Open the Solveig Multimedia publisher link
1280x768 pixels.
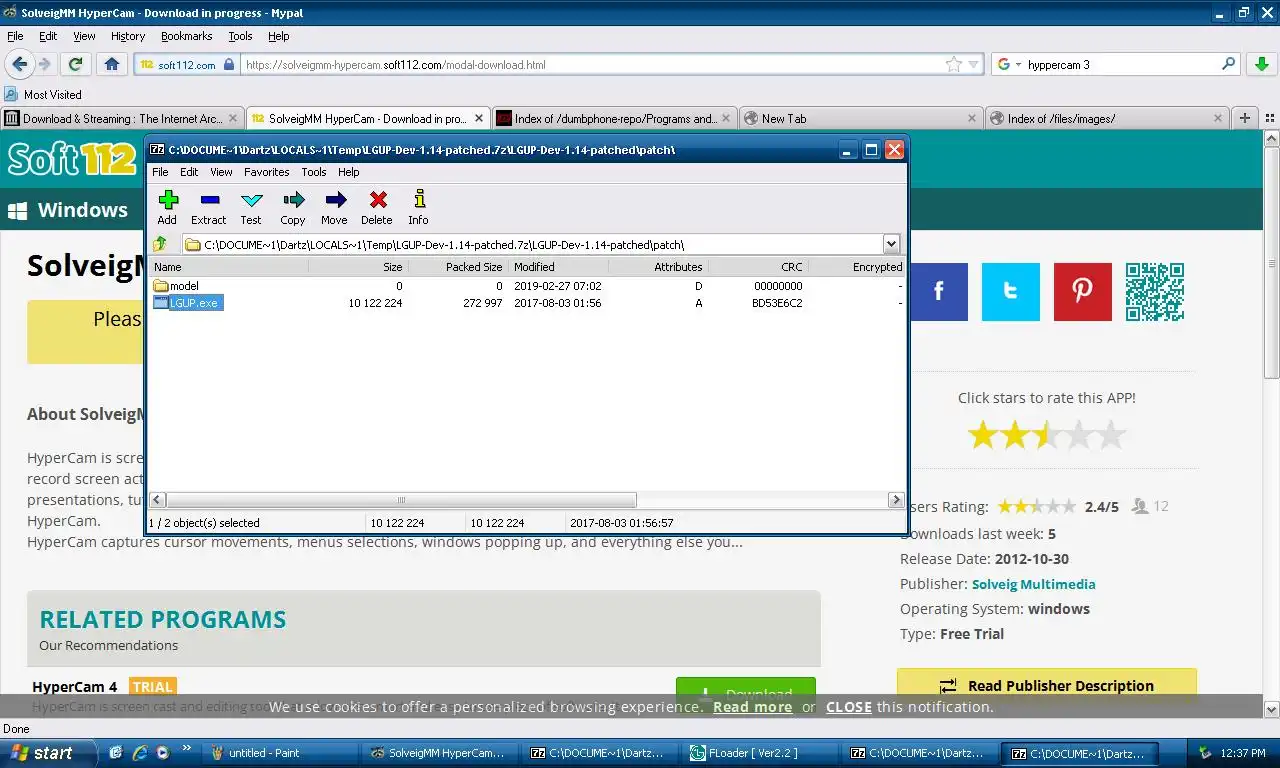1033,584
